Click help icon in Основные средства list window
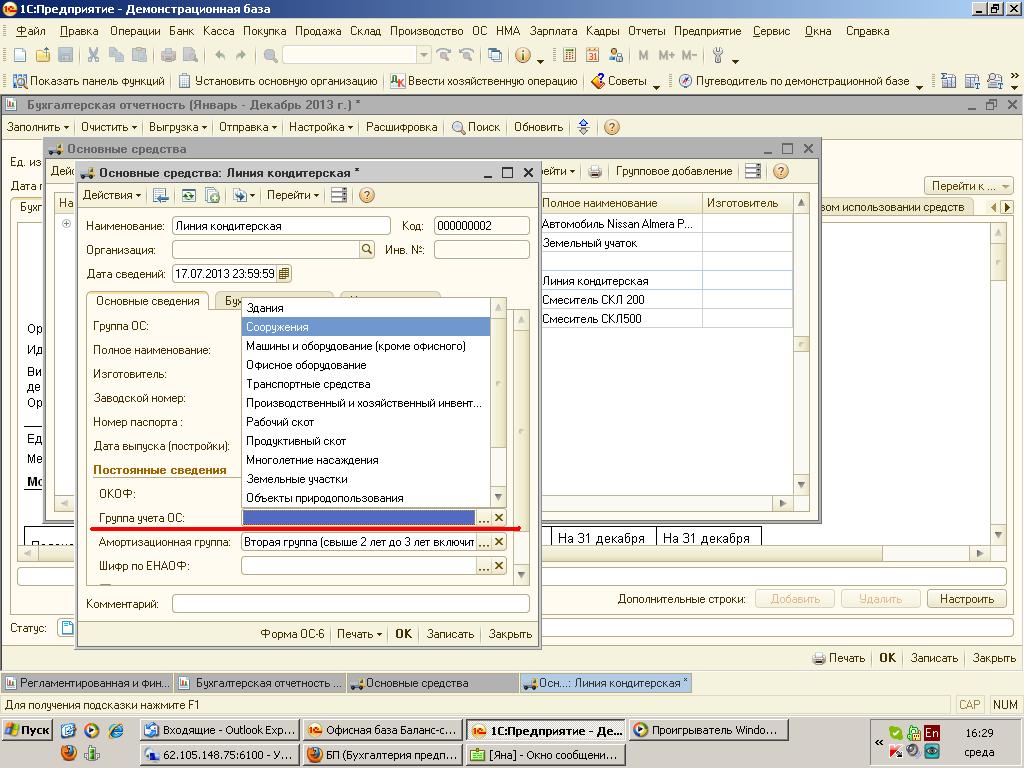 (780, 171)
